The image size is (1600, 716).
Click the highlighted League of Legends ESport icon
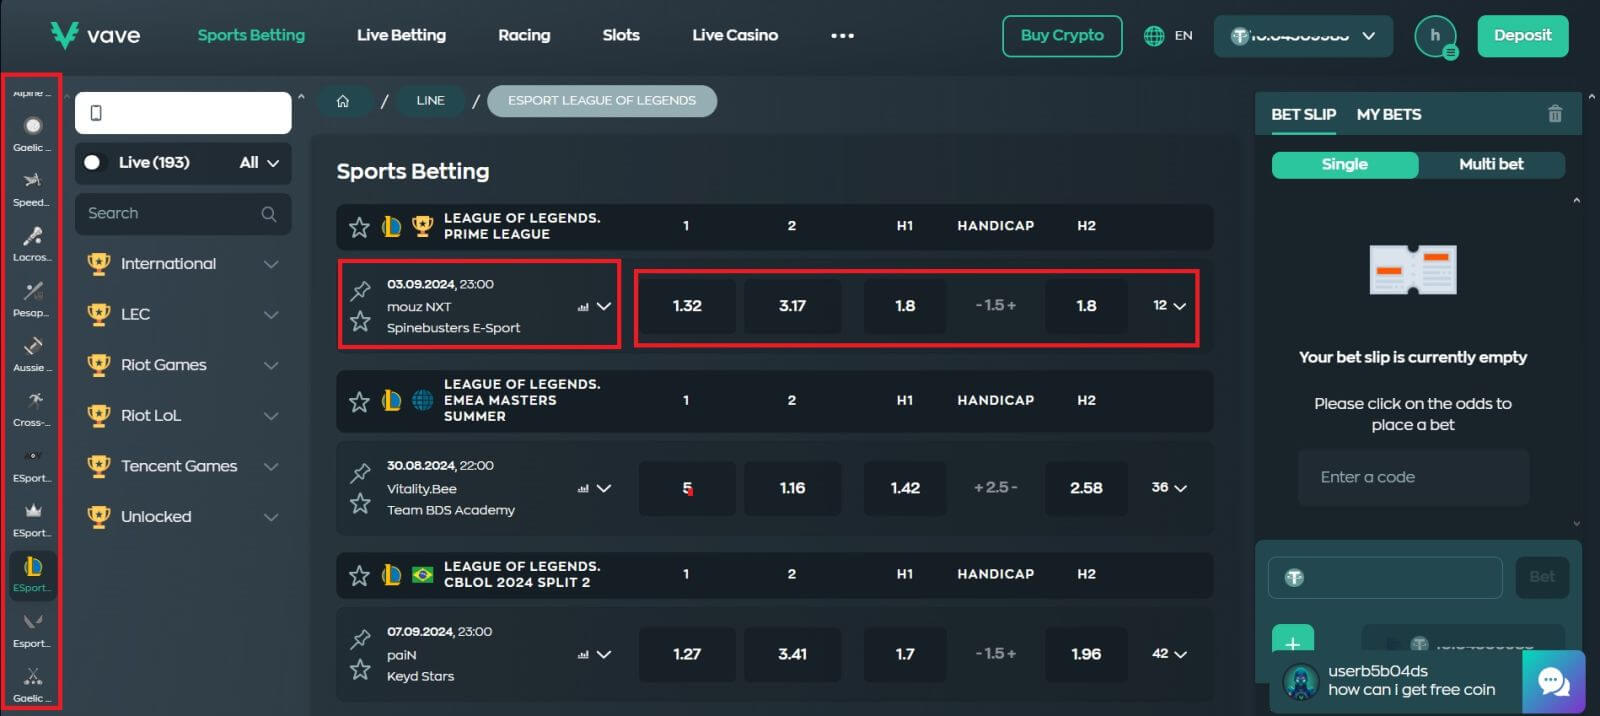[33, 567]
